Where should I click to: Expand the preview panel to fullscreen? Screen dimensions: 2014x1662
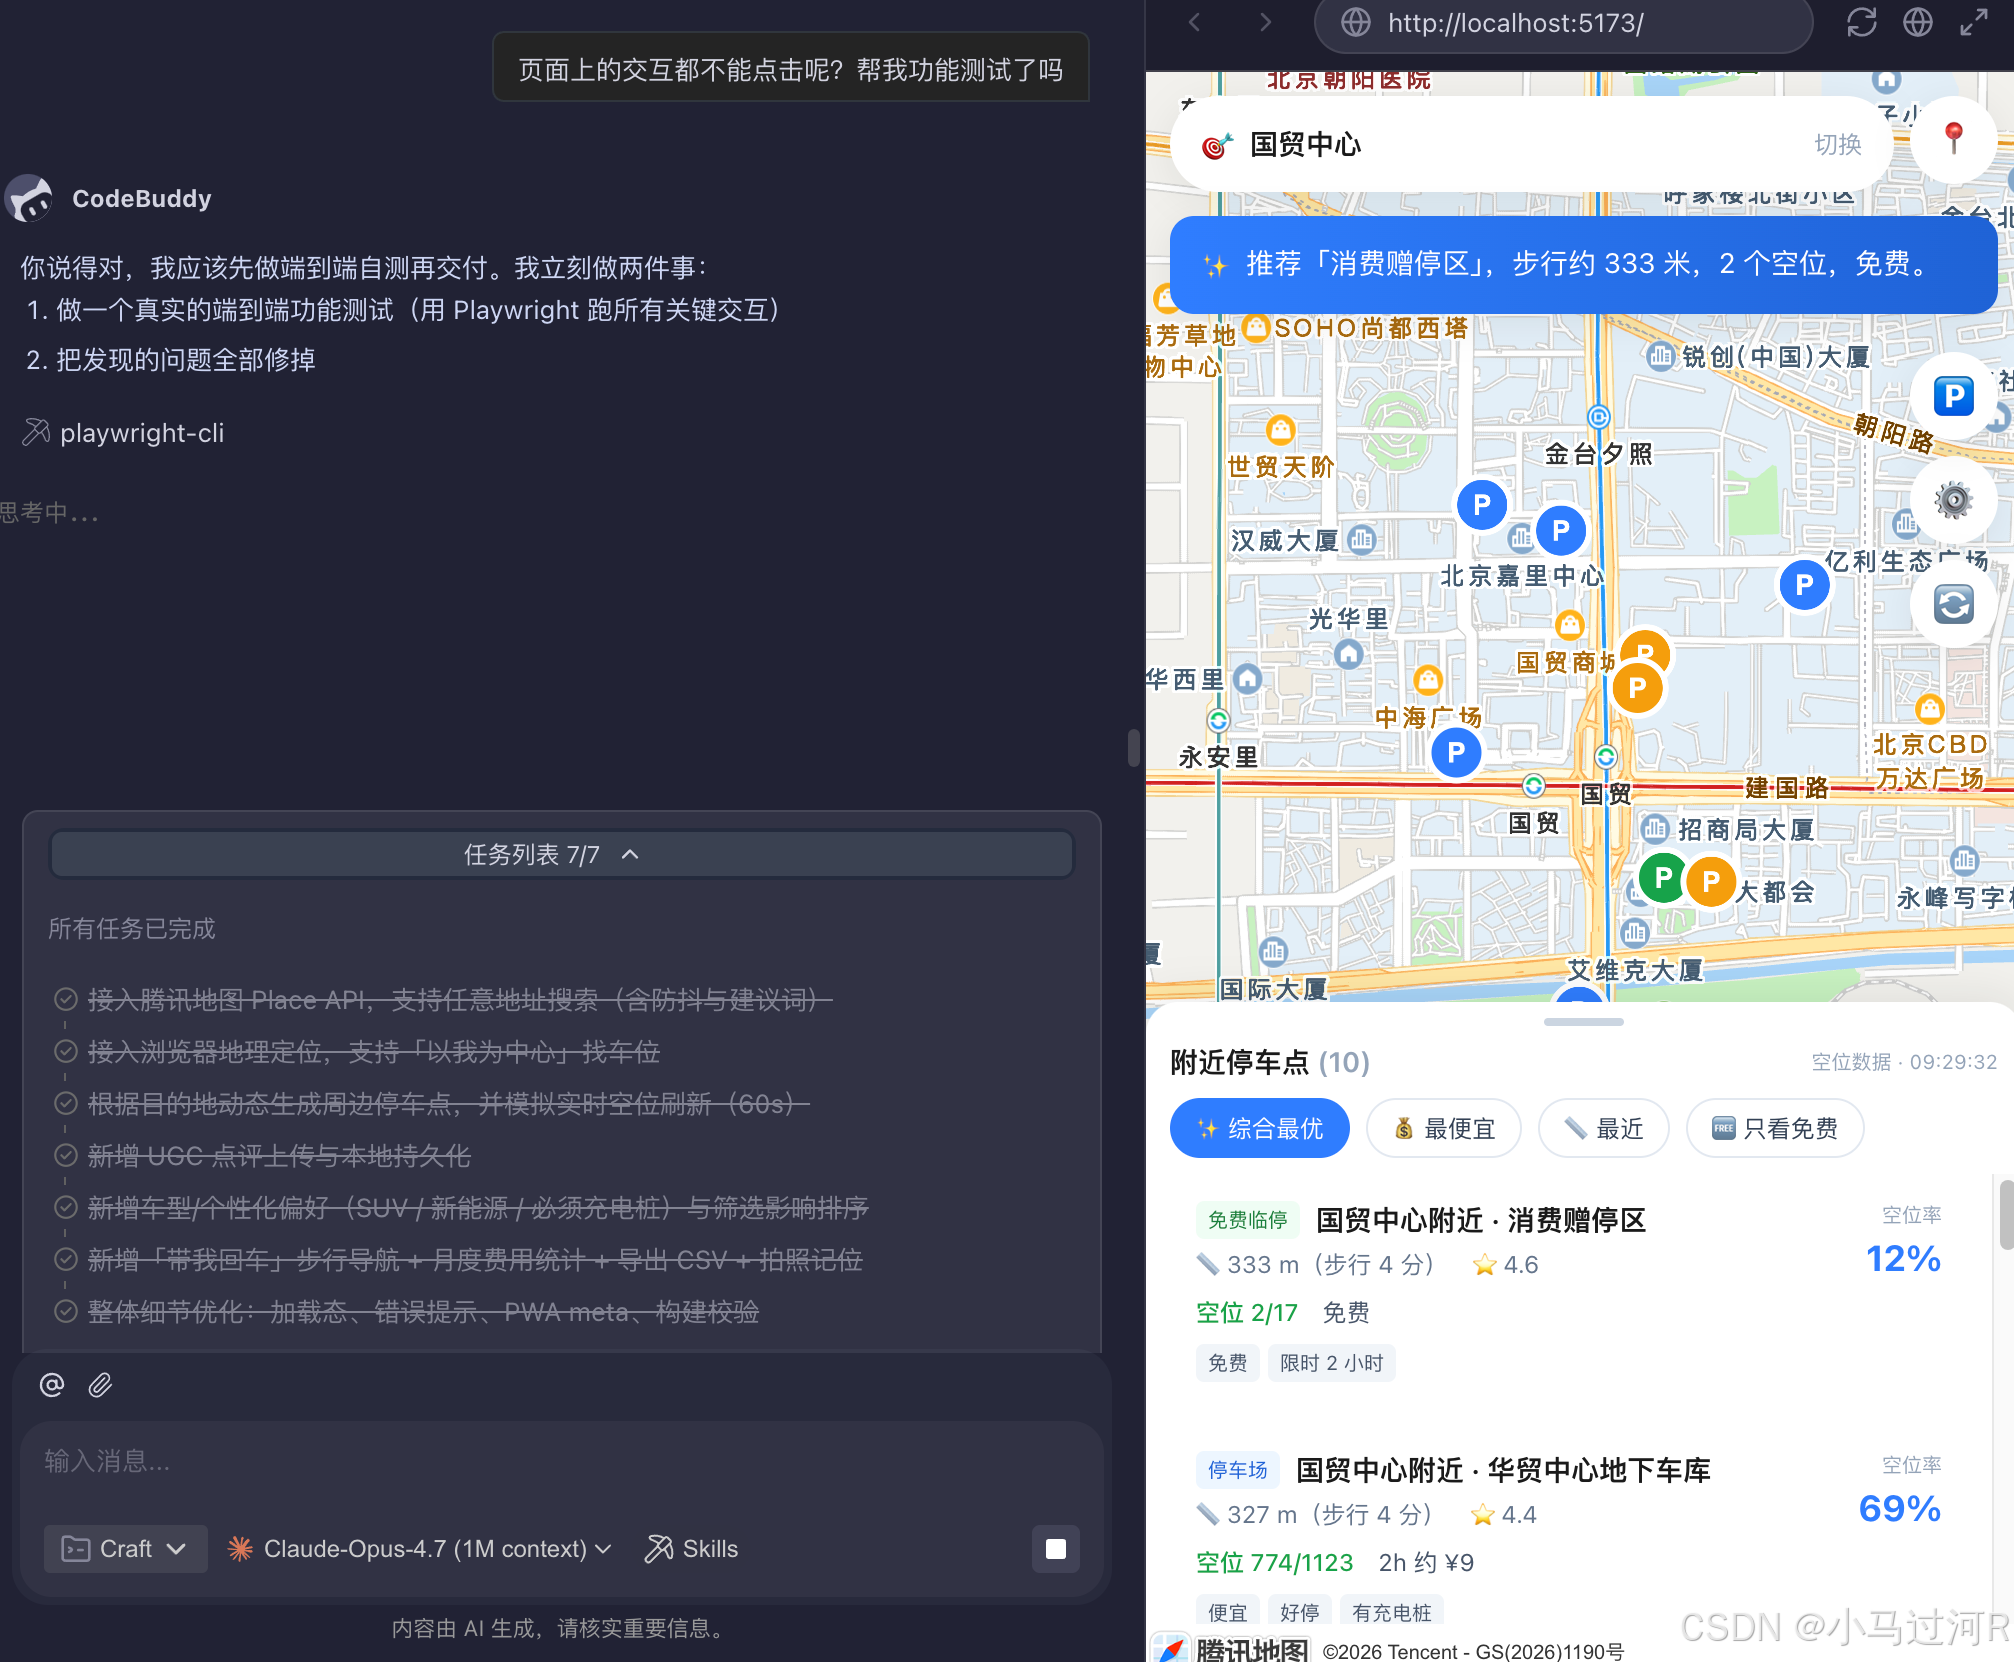click(1973, 22)
